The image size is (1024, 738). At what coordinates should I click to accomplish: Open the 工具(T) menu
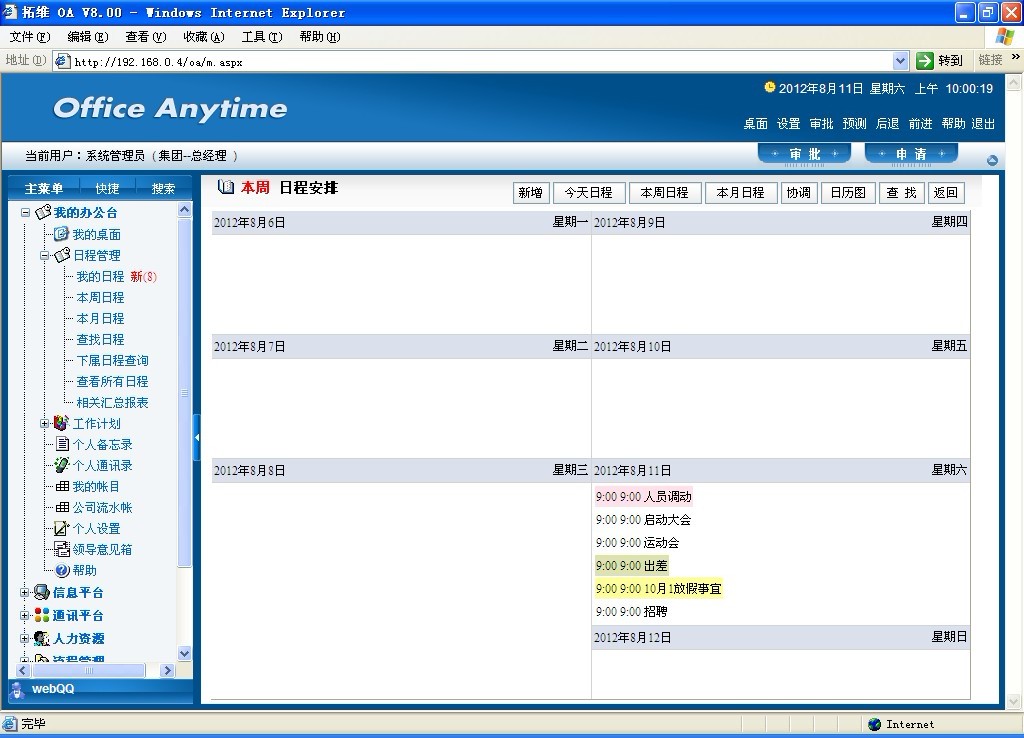pyautogui.click(x=261, y=37)
